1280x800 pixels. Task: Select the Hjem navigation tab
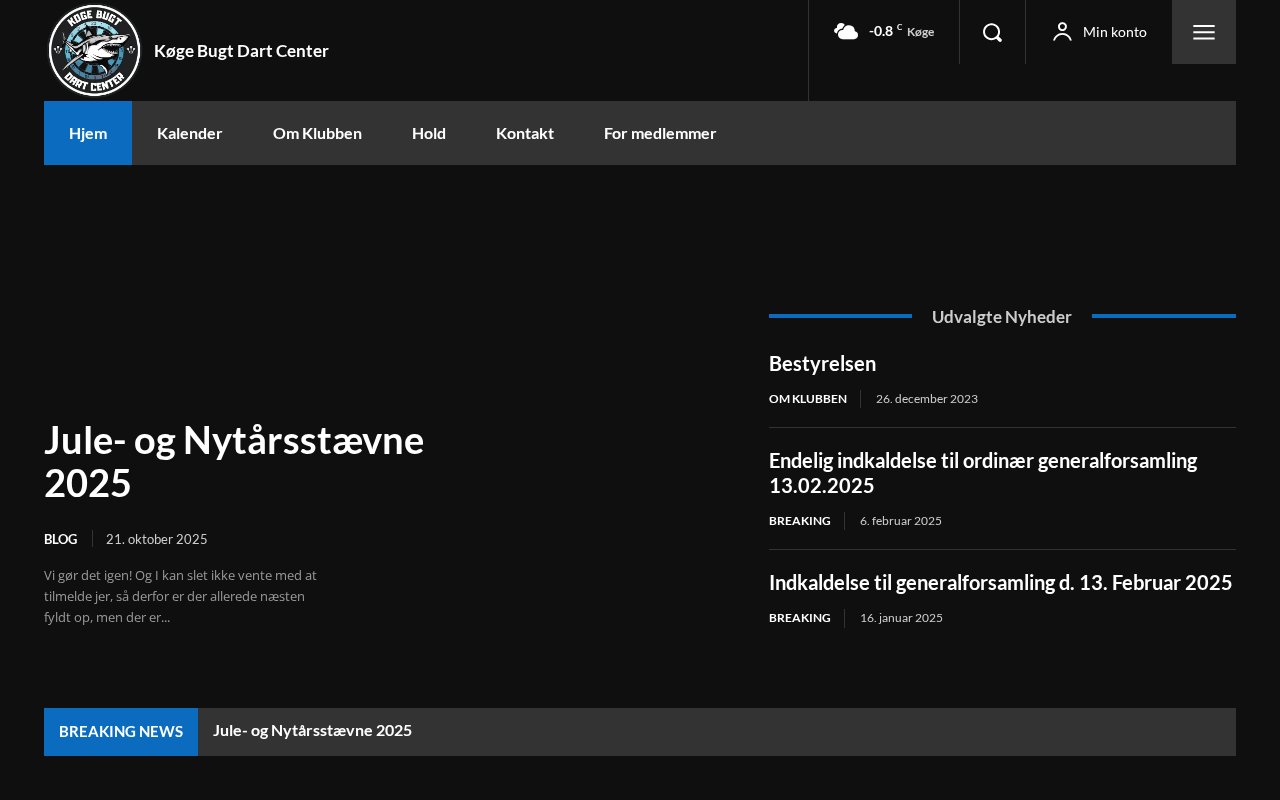88,133
